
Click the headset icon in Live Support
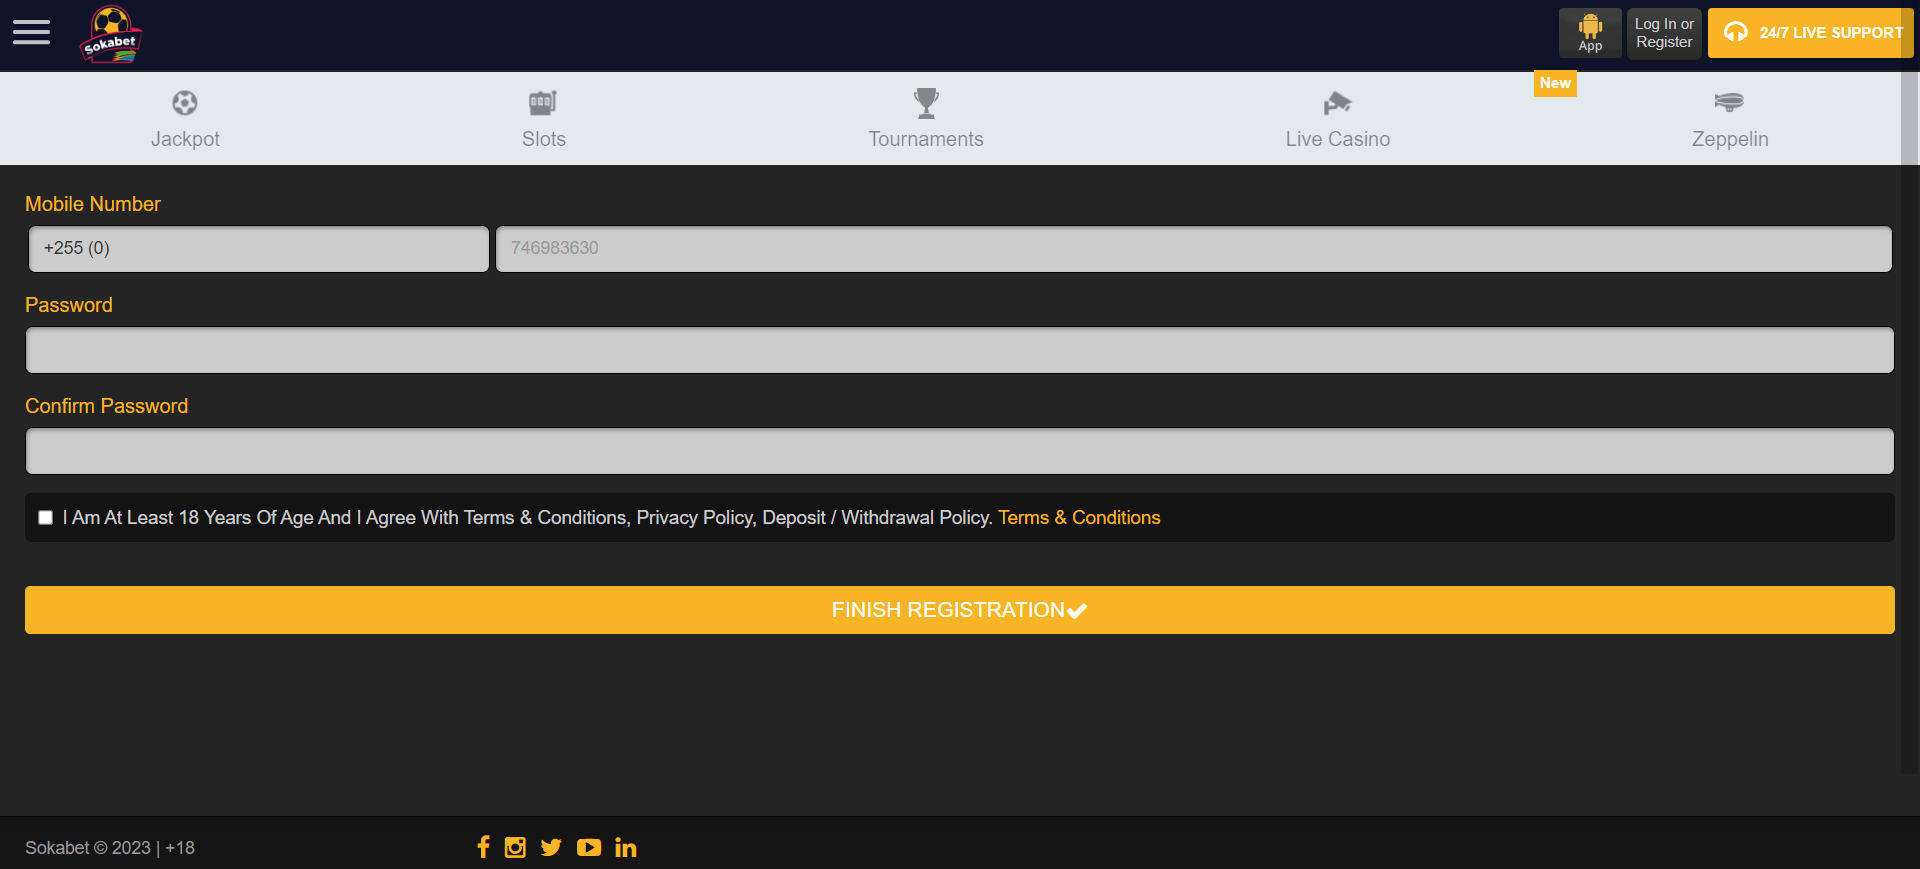pyautogui.click(x=1736, y=32)
